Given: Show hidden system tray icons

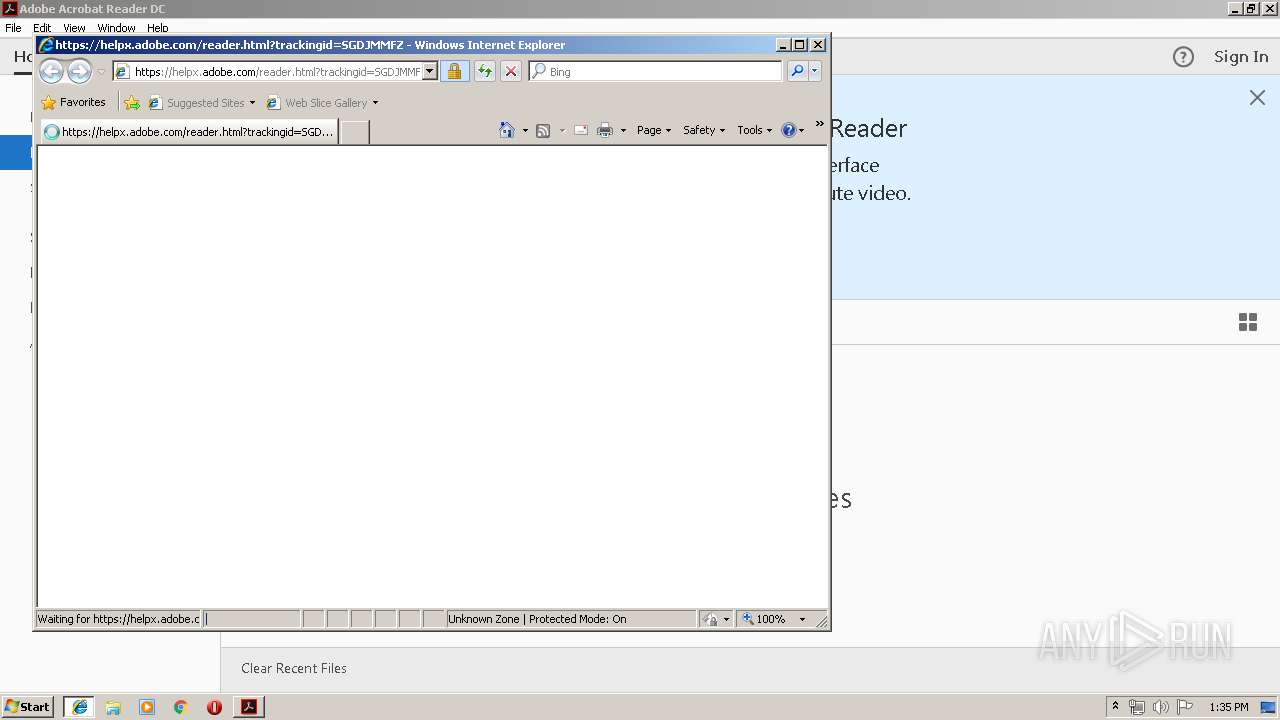Looking at the screenshot, I should 1115,707.
